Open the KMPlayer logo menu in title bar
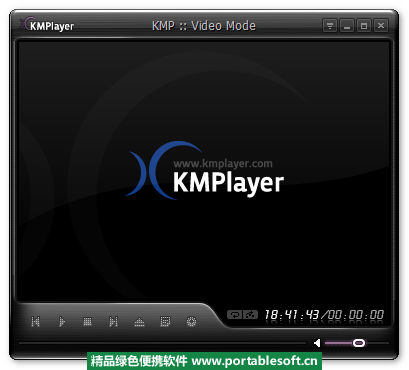The width and height of the screenshot is (409, 370). [49, 25]
